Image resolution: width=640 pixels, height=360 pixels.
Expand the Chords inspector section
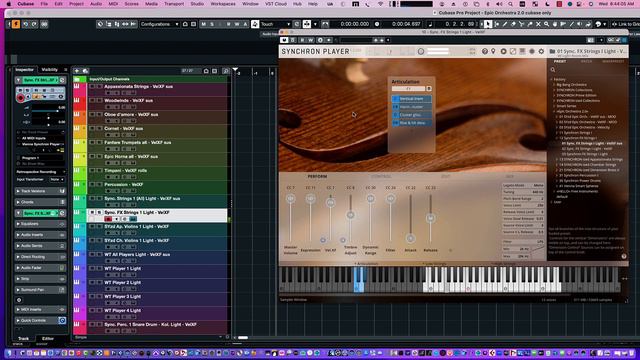(x=40, y=202)
